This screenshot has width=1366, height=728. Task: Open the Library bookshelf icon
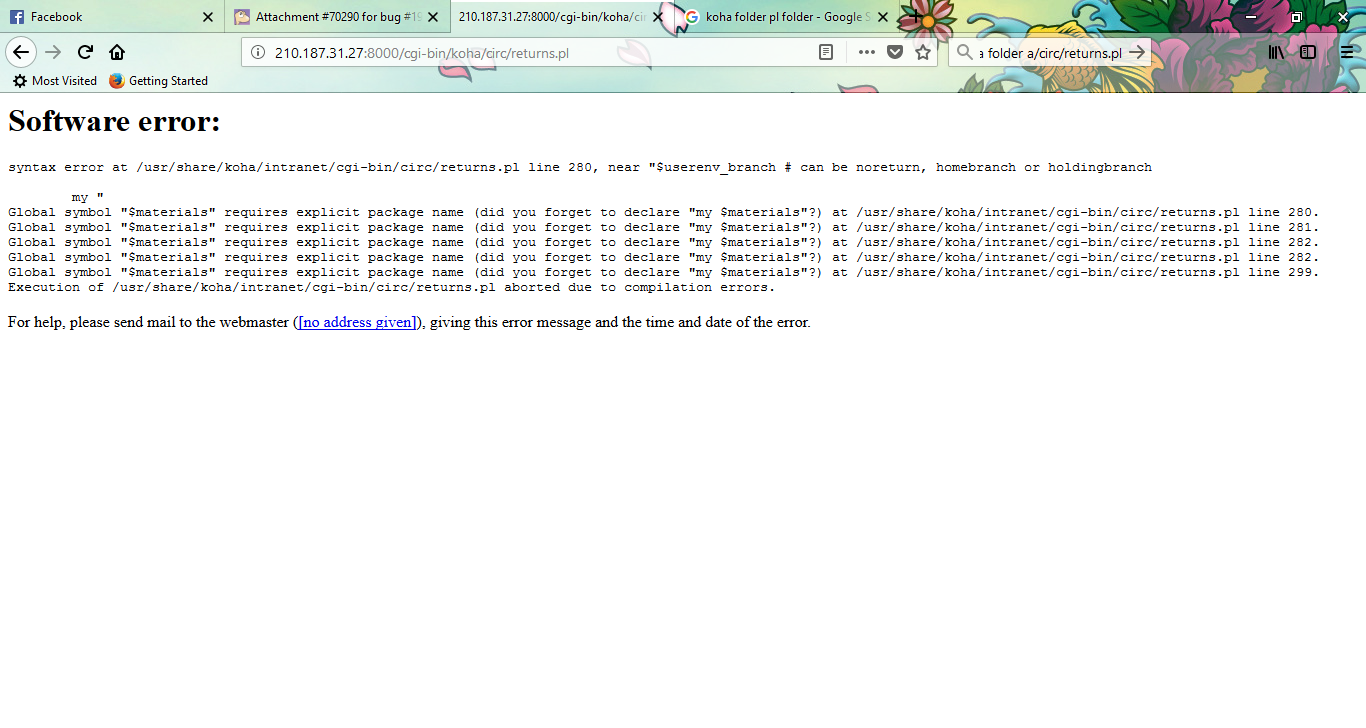pos(1277,52)
